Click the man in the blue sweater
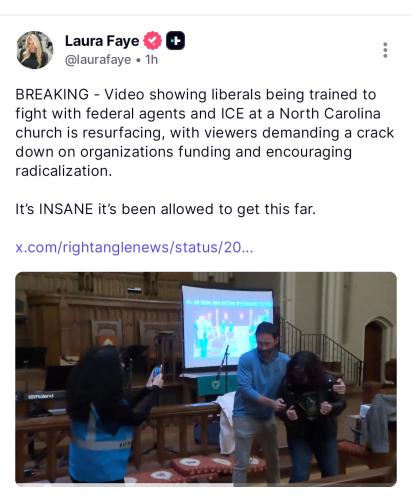This screenshot has width=412, height=500. (260, 402)
